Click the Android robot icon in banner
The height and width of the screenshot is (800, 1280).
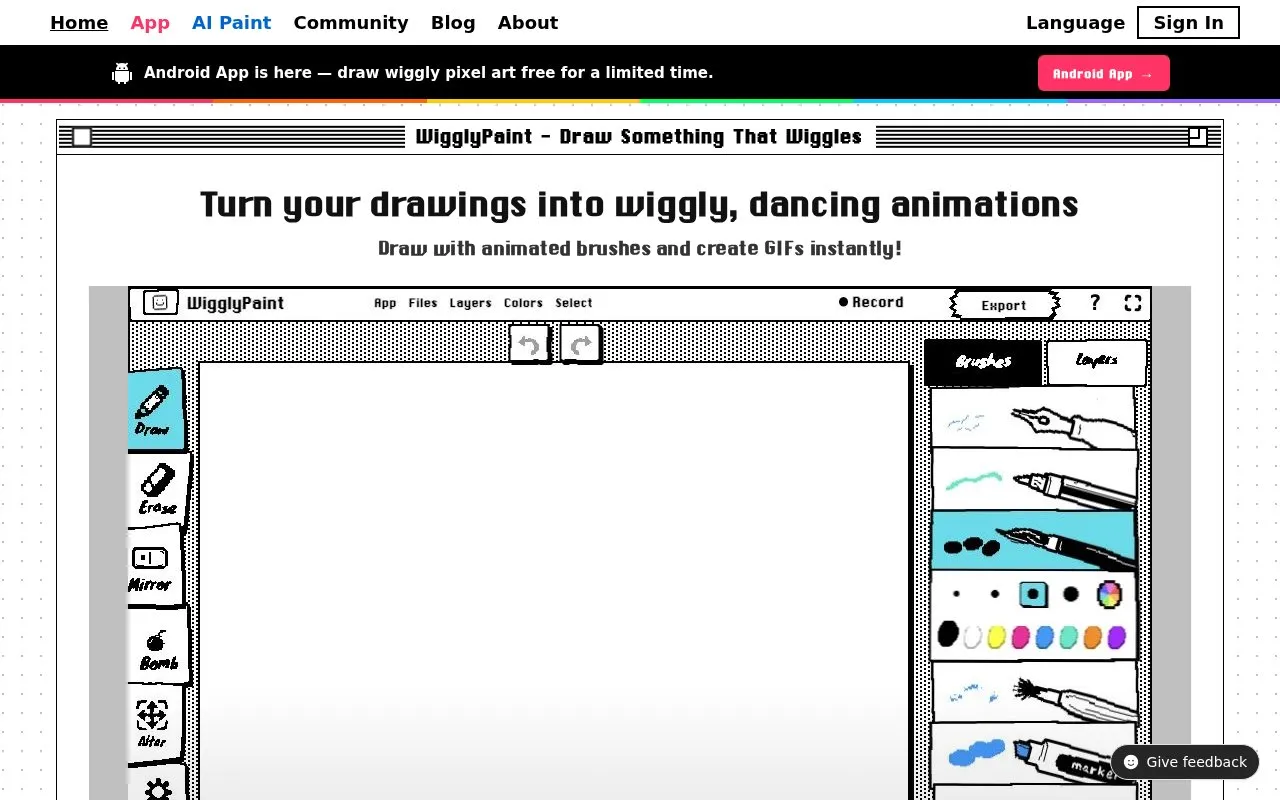pos(122,73)
